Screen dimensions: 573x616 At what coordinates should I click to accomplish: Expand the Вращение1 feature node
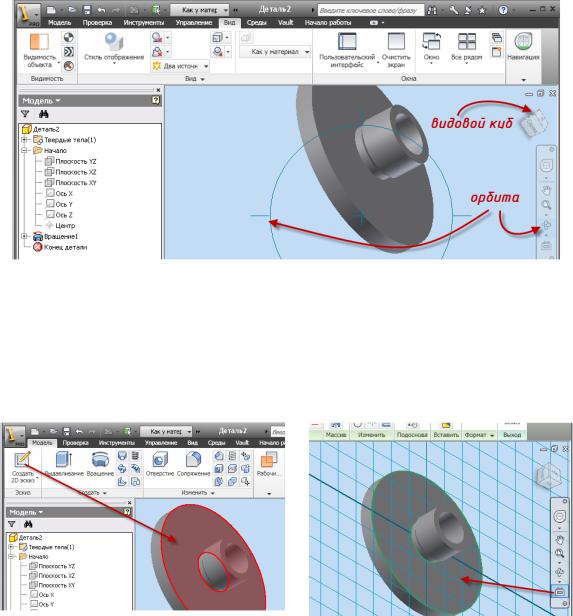(x=24, y=236)
